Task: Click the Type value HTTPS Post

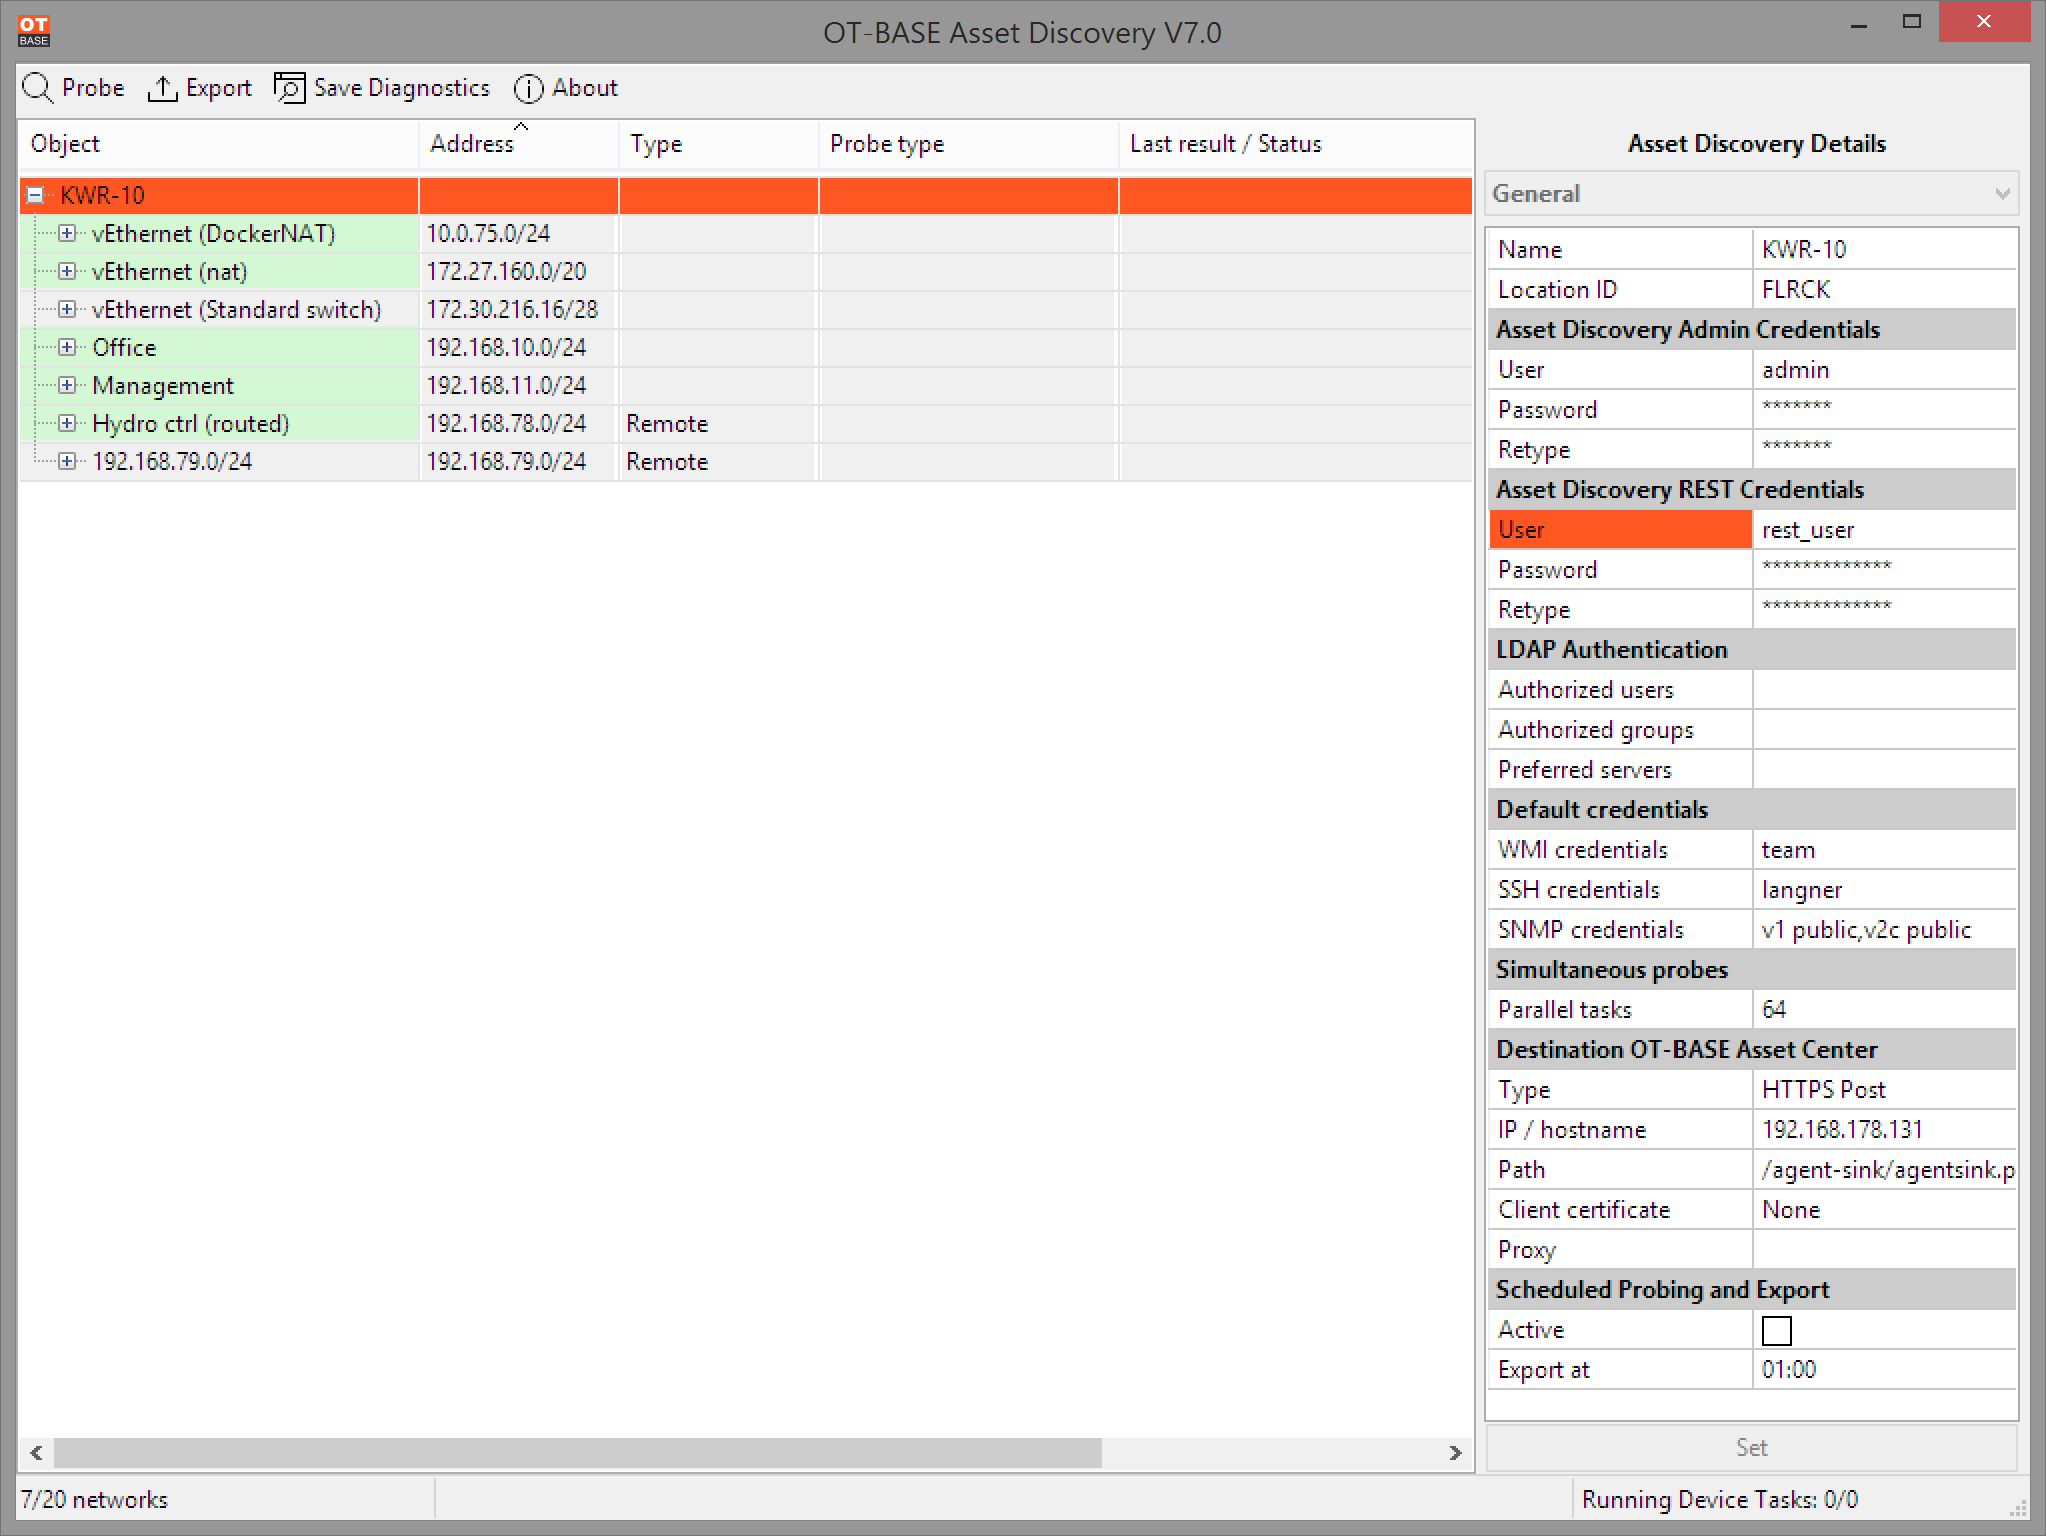Action: (1884, 1089)
